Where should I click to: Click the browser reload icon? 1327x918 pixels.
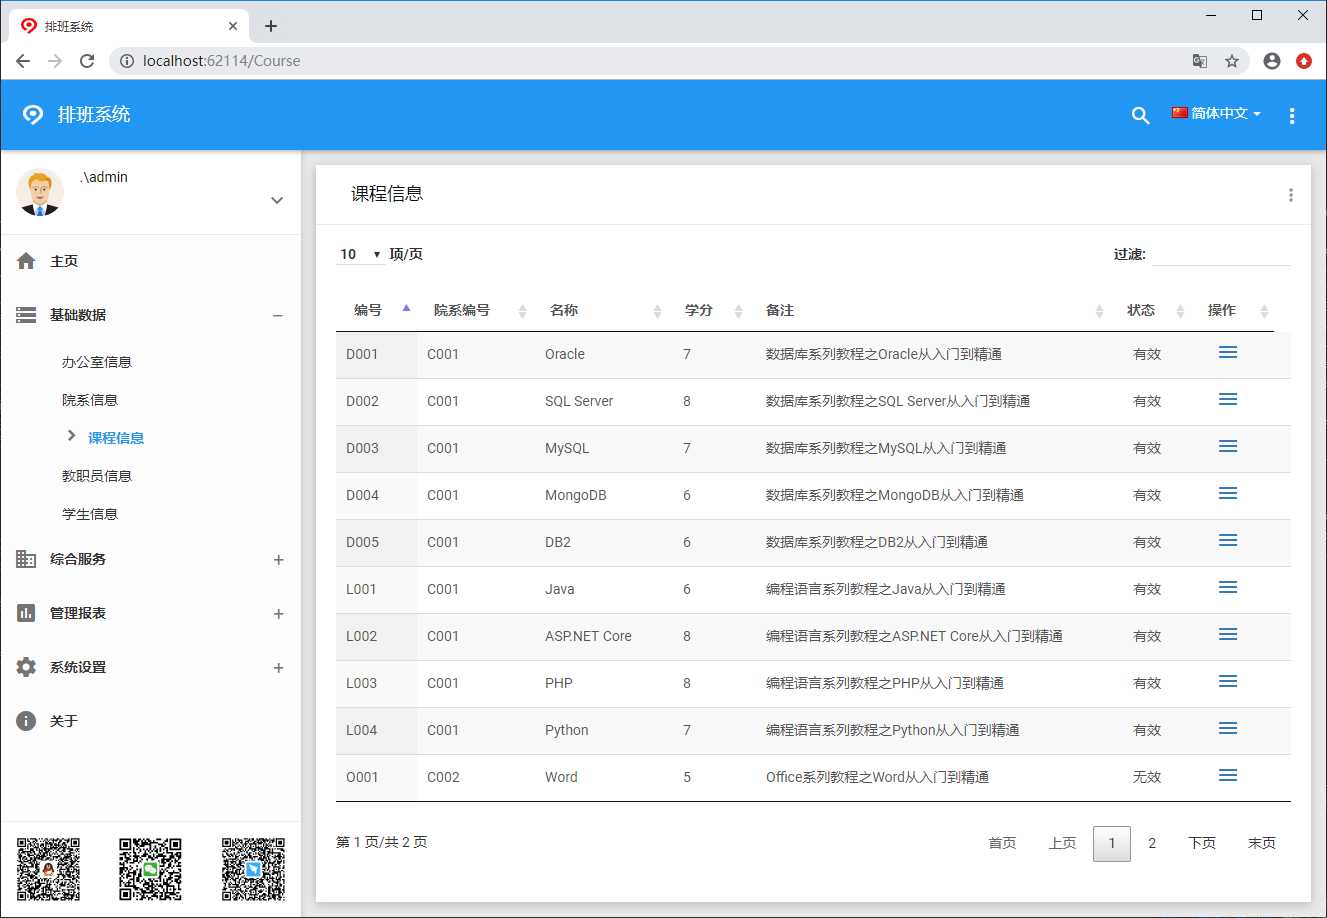tap(87, 61)
